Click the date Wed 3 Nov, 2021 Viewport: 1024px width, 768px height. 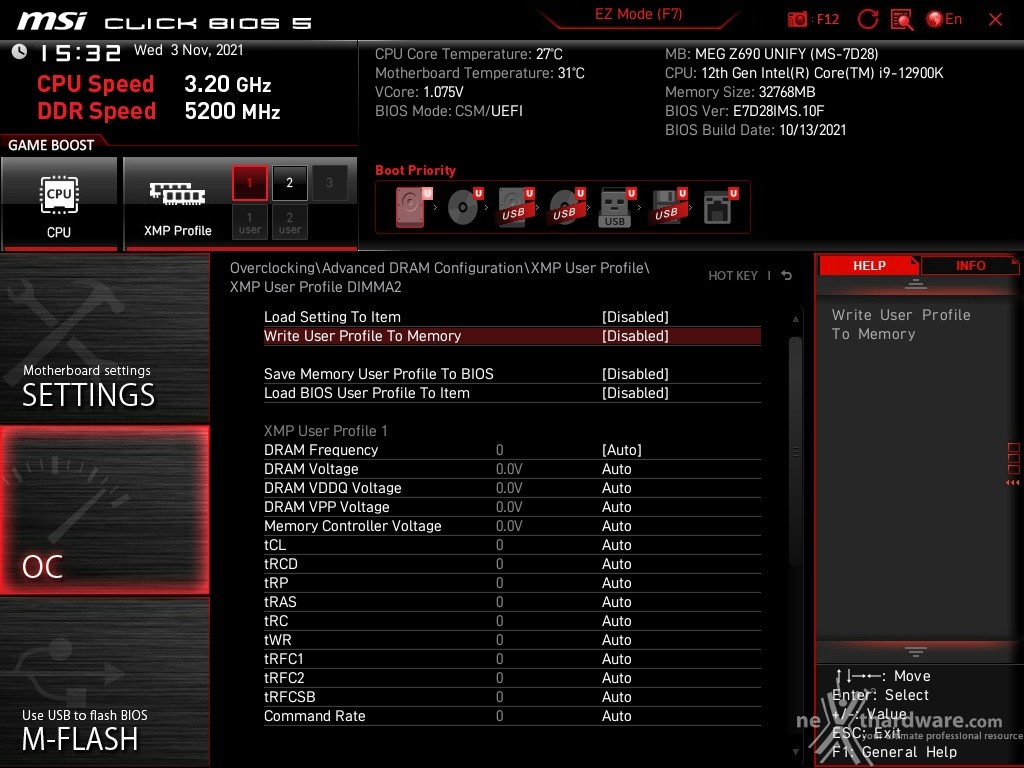click(189, 50)
